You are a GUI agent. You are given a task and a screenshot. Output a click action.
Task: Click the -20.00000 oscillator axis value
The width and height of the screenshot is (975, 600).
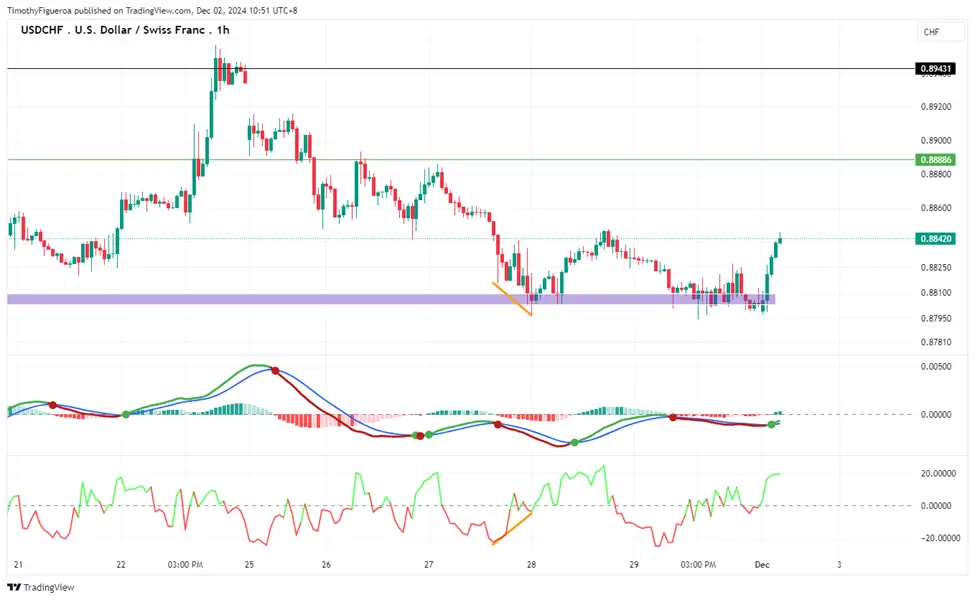click(x=938, y=538)
